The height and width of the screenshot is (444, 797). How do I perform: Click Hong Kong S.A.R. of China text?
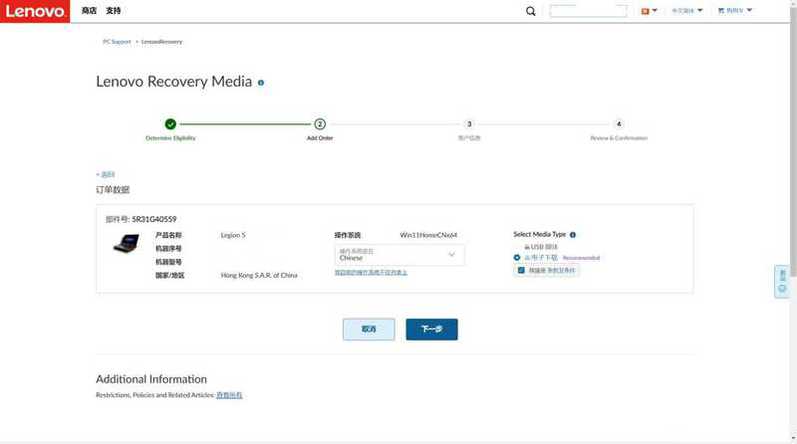tap(259, 275)
